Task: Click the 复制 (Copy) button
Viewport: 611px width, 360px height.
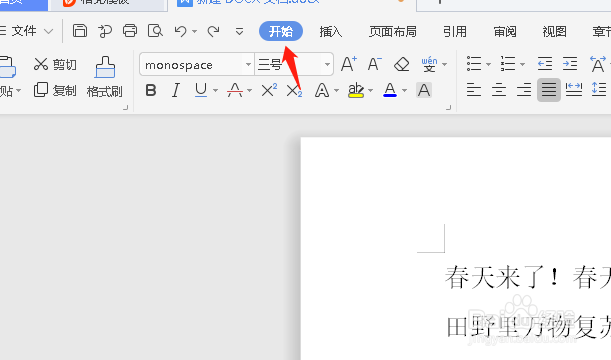Action: (x=55, y=90)
